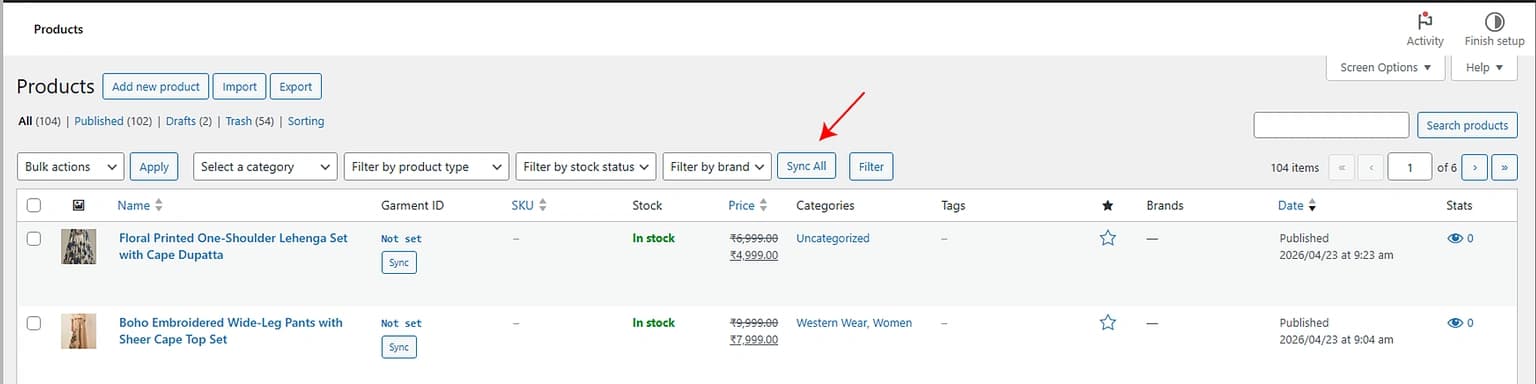Open the Activity flag icon
Image resolution: width=1536 pixels, height=384 pixels.
point(1425,22)
